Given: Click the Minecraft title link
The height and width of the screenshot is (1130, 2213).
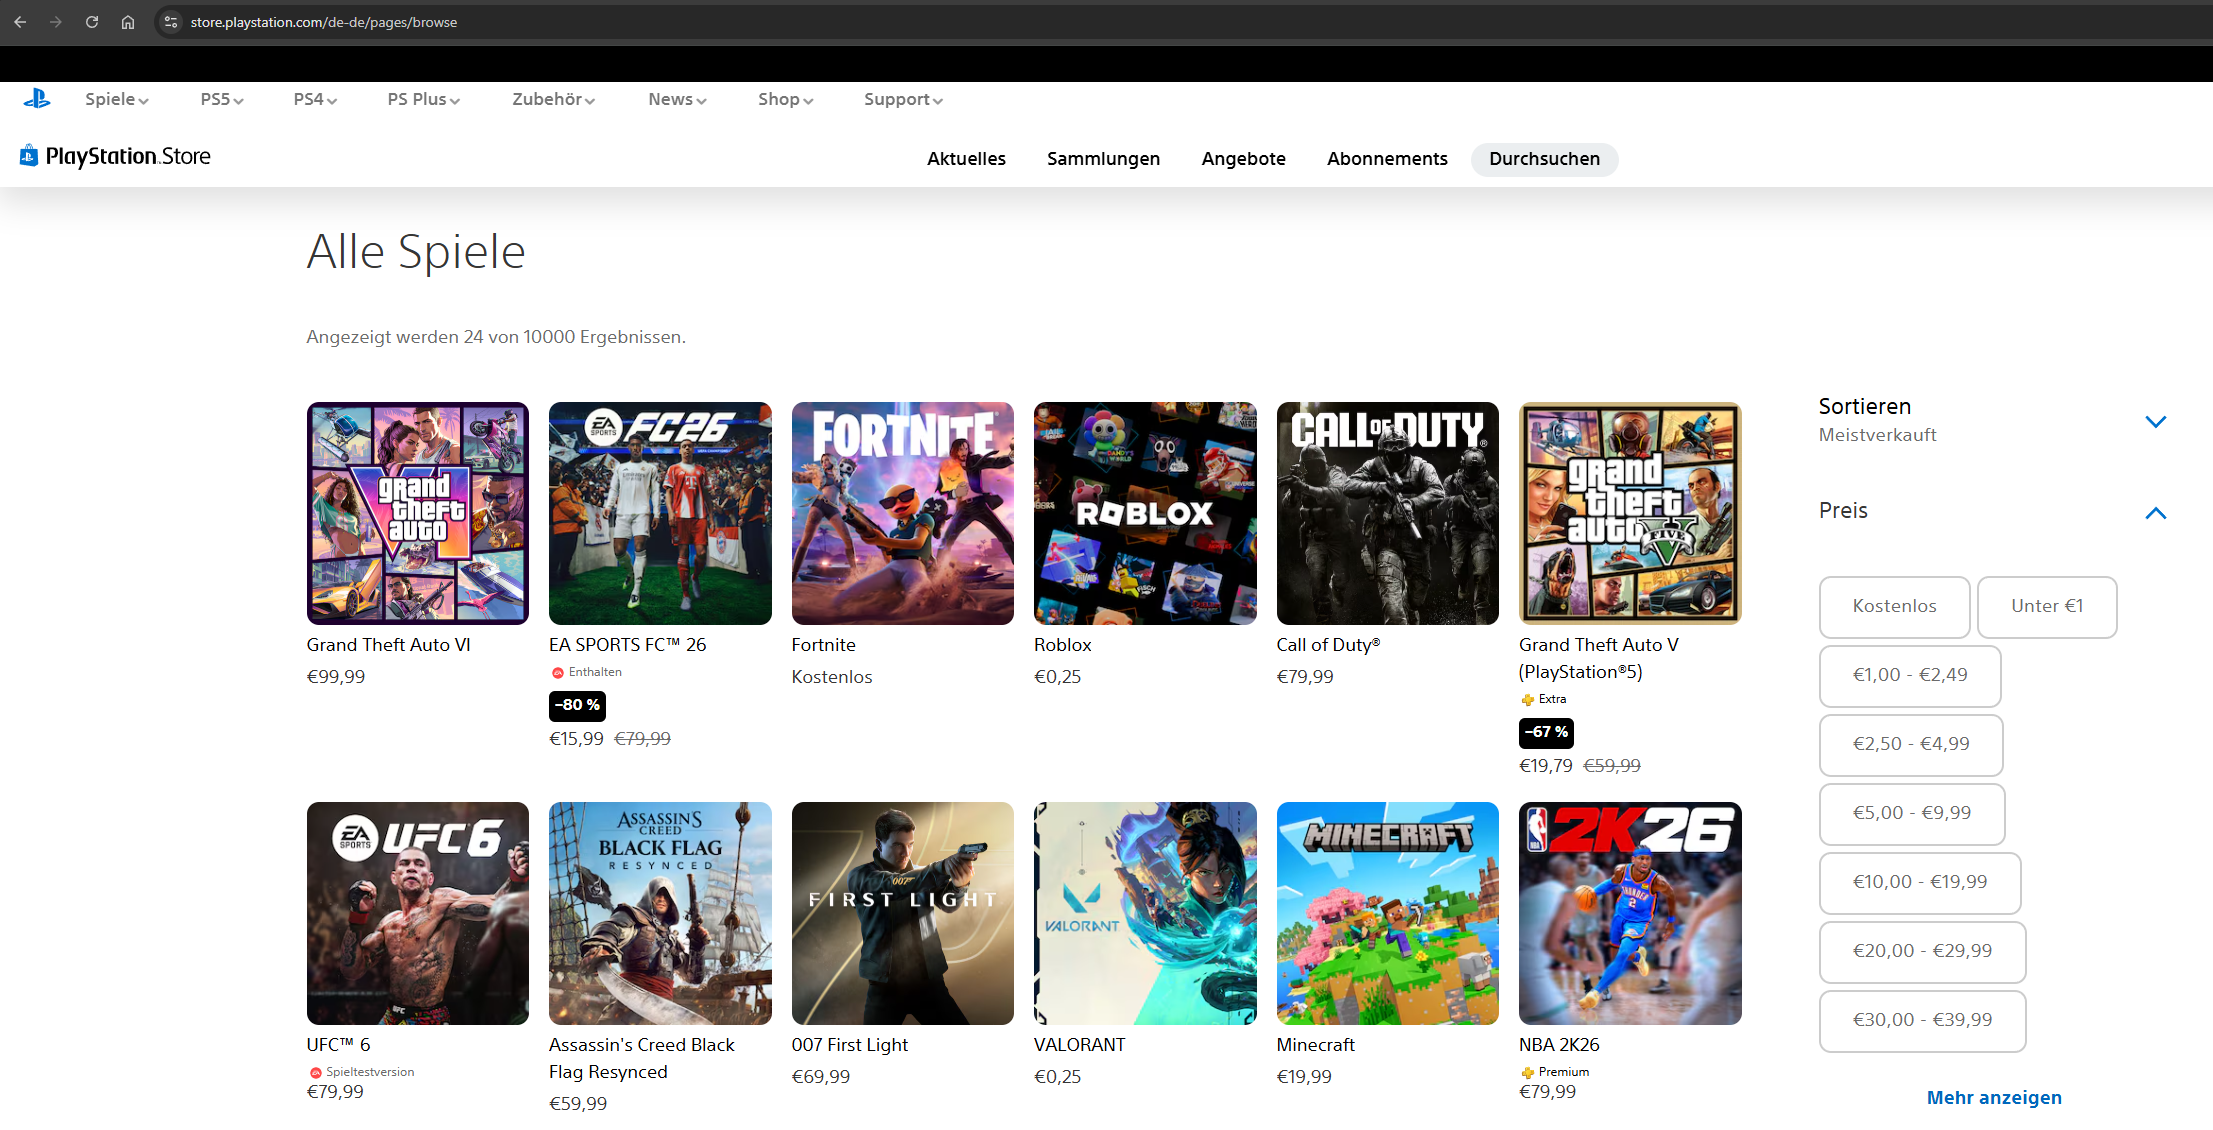Looking at the screenshot, I should coord(1316,1045).
